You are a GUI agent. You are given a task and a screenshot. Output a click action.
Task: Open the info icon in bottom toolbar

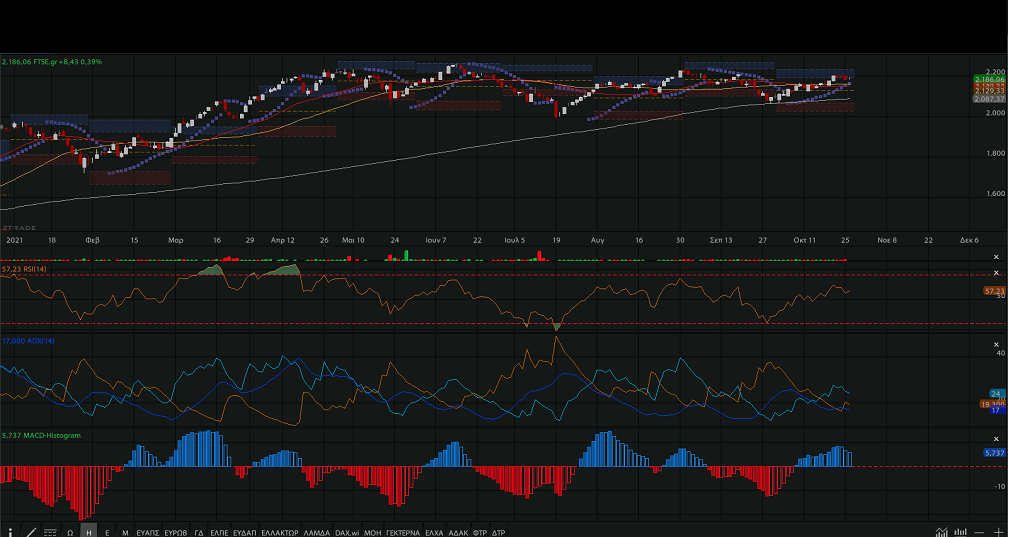tap(10, 532)
